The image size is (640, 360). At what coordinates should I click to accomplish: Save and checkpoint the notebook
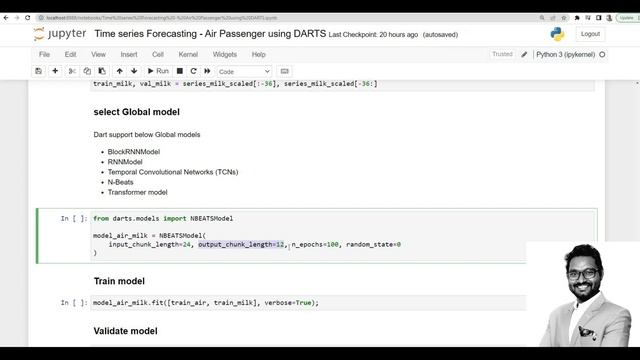click(39, 71)
